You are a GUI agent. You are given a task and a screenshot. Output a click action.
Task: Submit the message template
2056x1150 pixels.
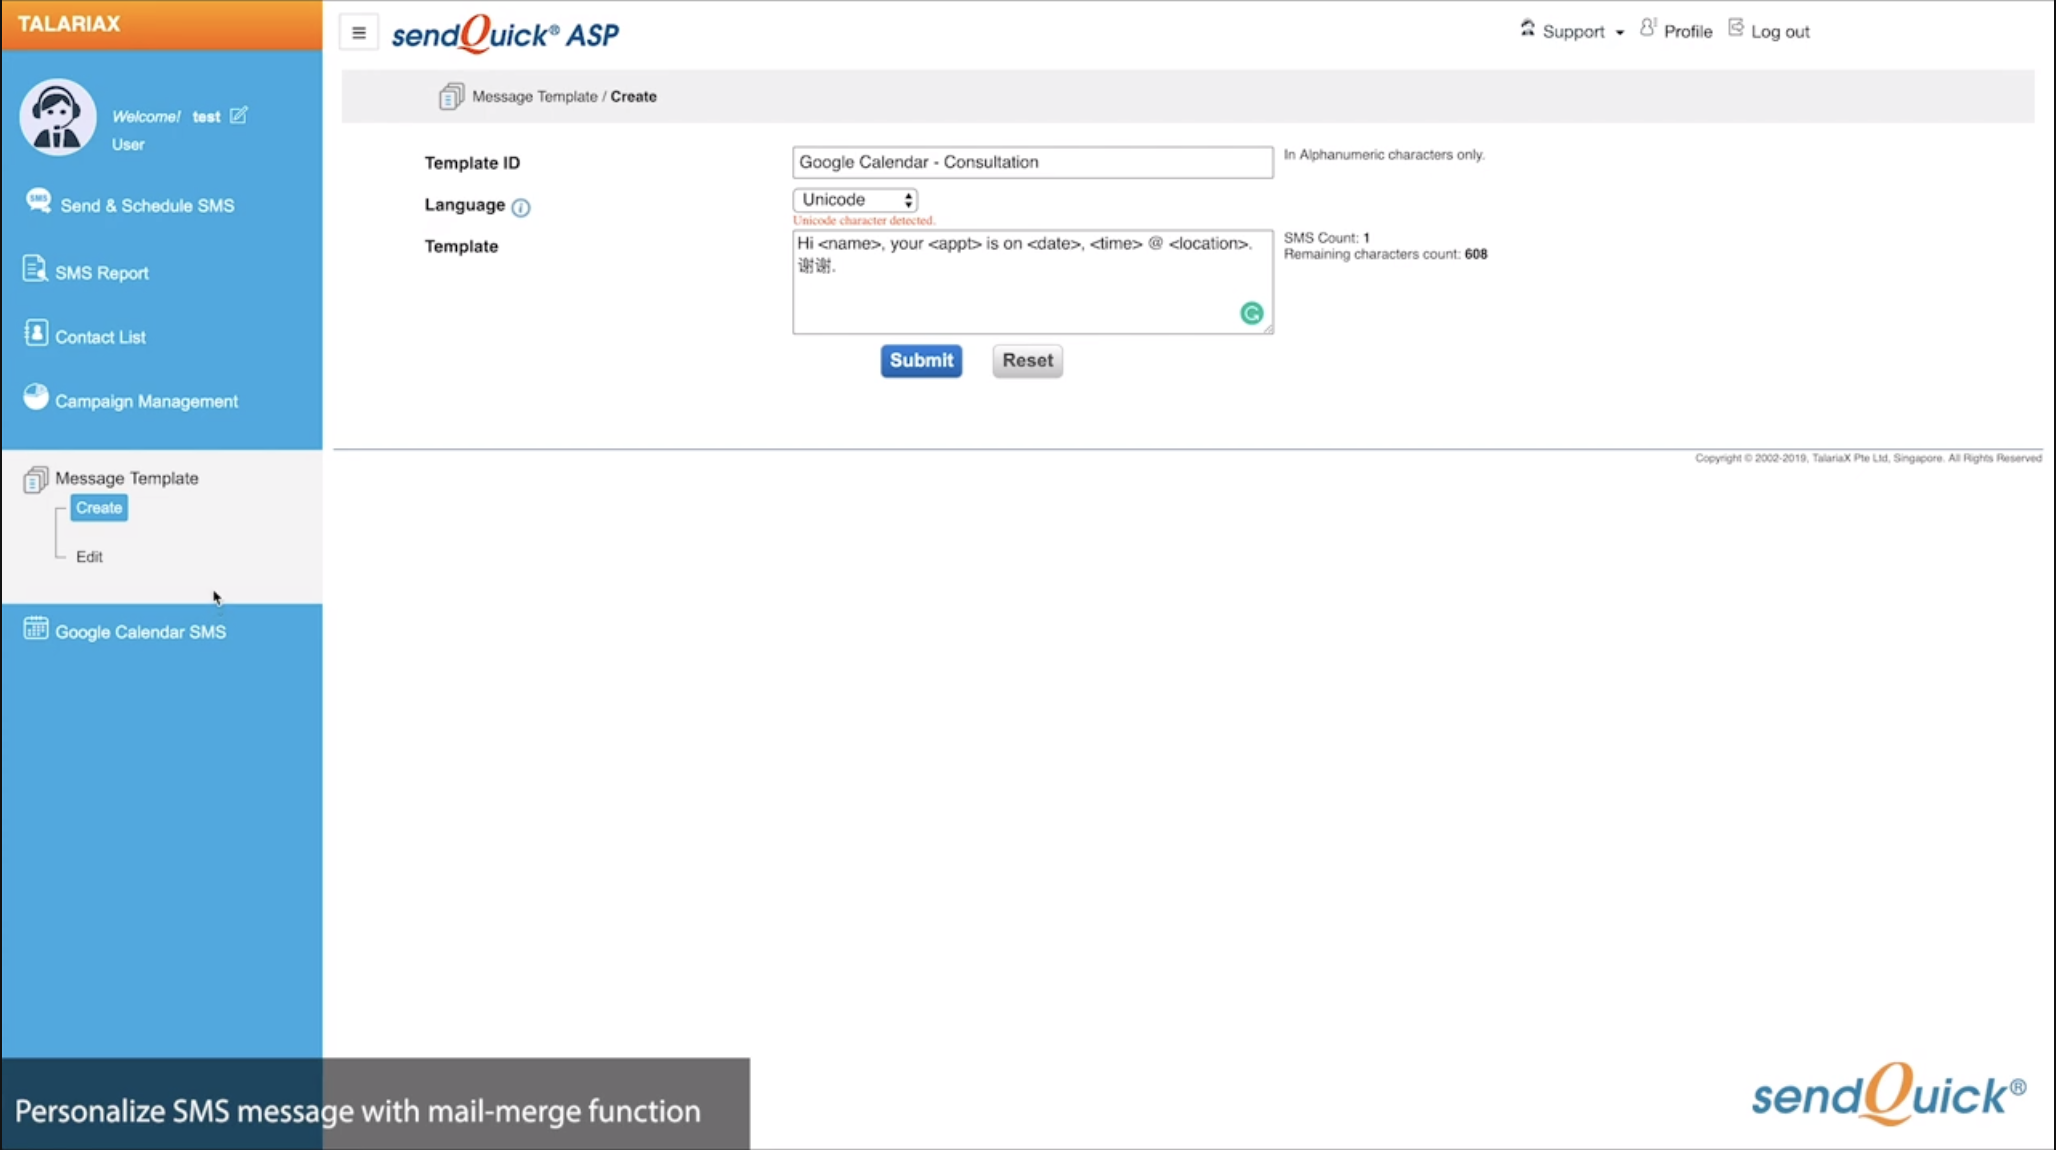[921, 361]
